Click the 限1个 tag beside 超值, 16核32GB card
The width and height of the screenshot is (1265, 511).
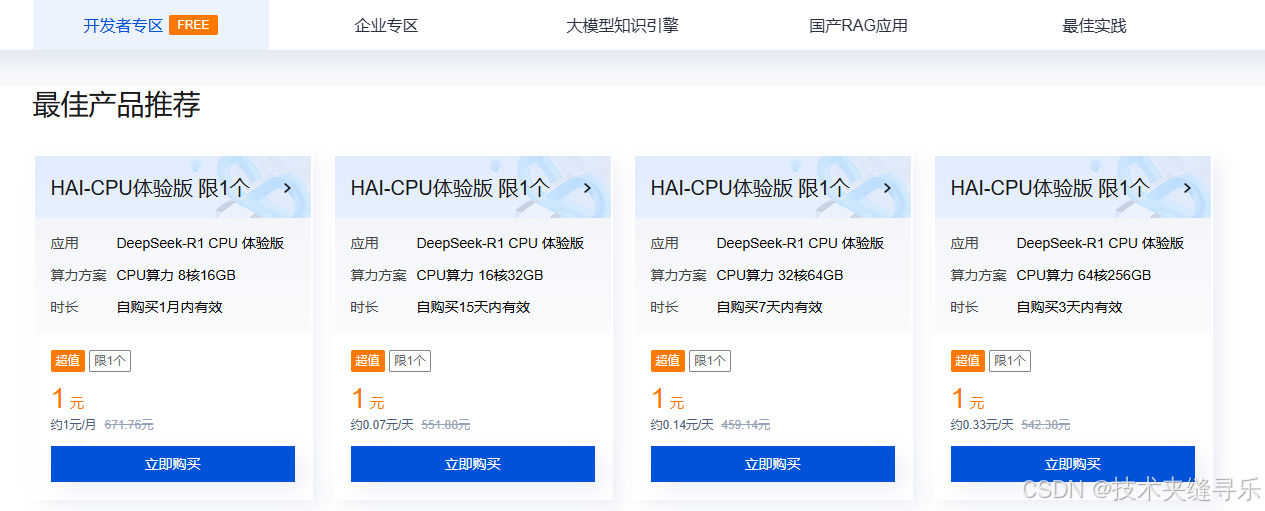(410, 361)
